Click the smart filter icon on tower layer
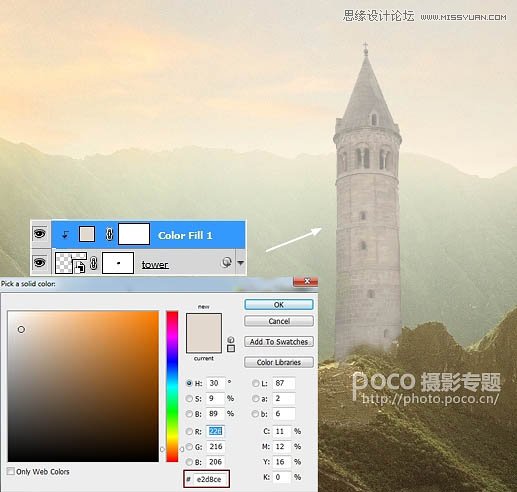Image resolution: width=517 pixels, height=492 pixels. click(x=226, y=262)
